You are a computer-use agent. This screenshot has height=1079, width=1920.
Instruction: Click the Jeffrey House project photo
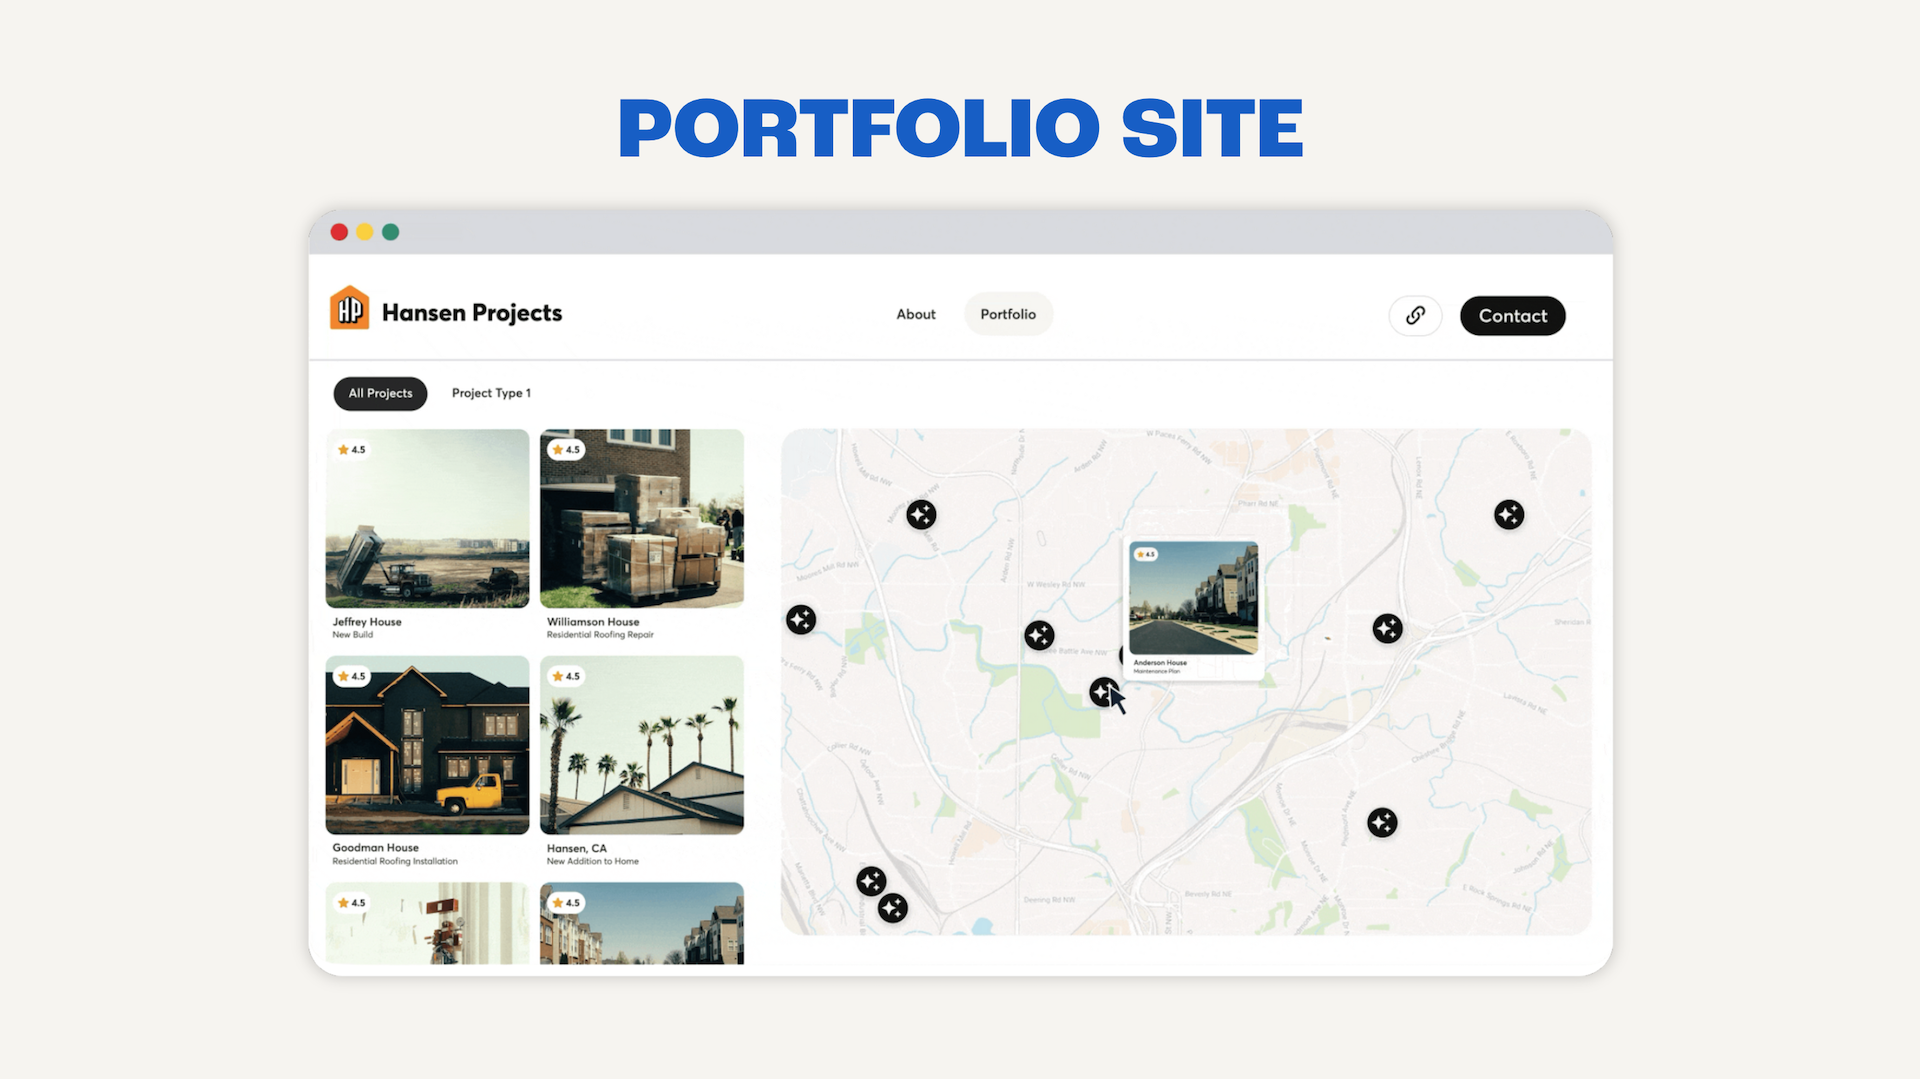[427, 519]
